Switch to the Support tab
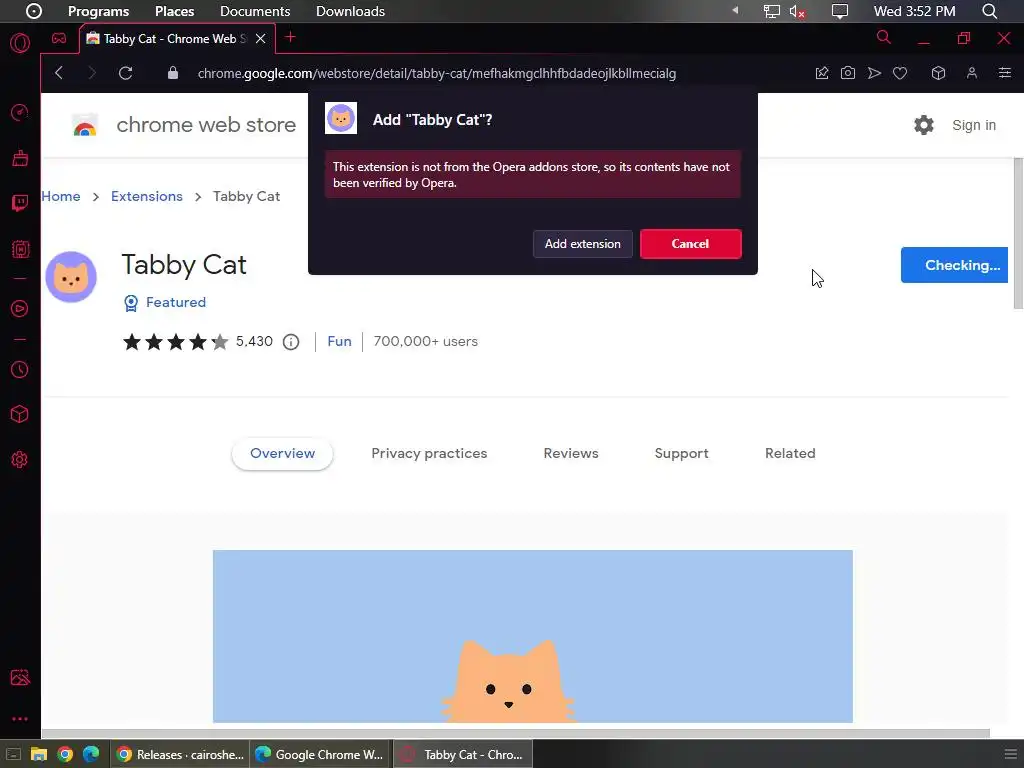The height and width of the screenshot is (768, 1024). pyautogui.click(x=681, y=453)
